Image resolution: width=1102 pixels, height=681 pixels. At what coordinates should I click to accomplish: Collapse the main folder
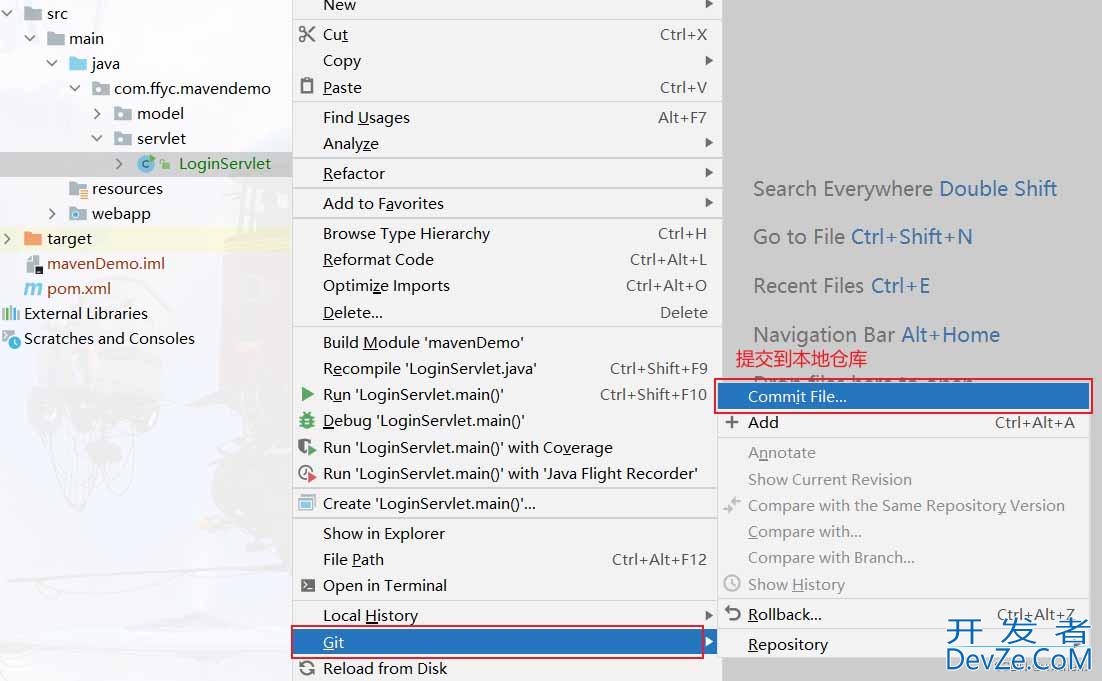[30, 38]
